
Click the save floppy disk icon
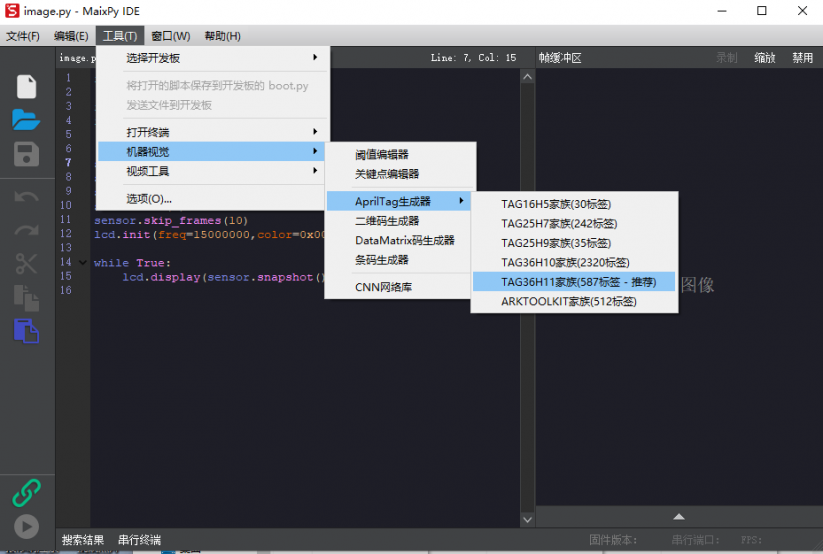pos(26,154)
